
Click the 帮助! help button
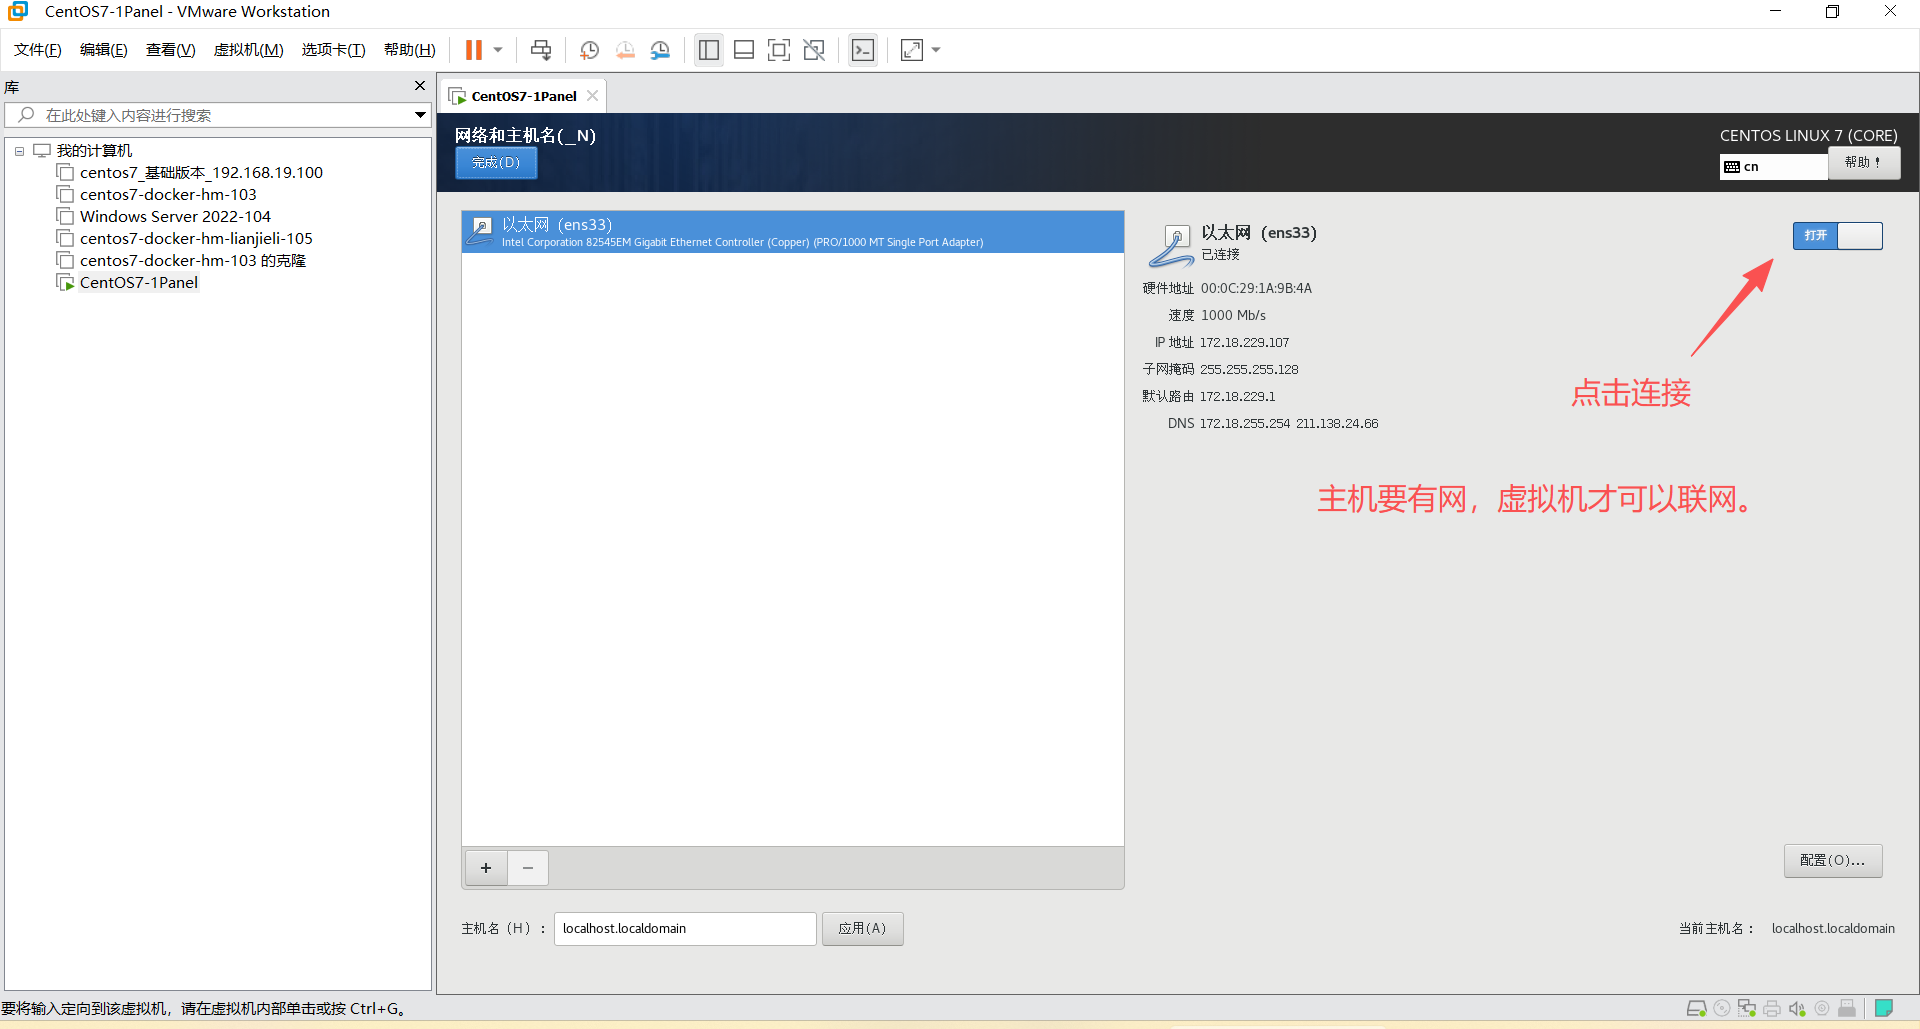coord(1864,163)
